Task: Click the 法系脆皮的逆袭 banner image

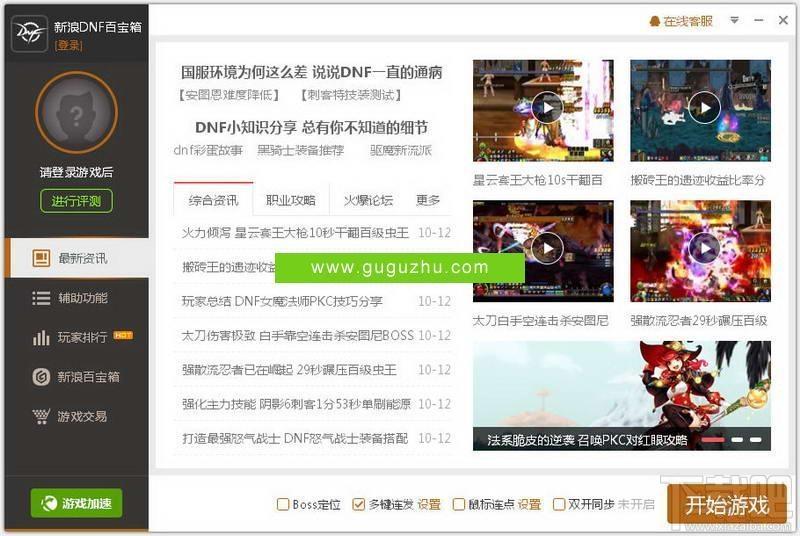Action: point(621,396)
